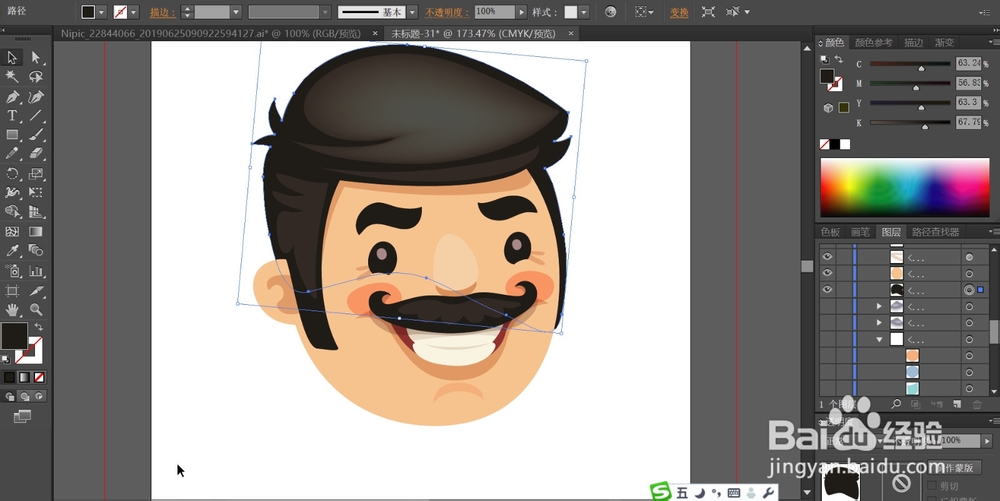1000x501 pixels.
Task: Enable the 剪切 clip checkbox
Action: [x=932, y=485]
